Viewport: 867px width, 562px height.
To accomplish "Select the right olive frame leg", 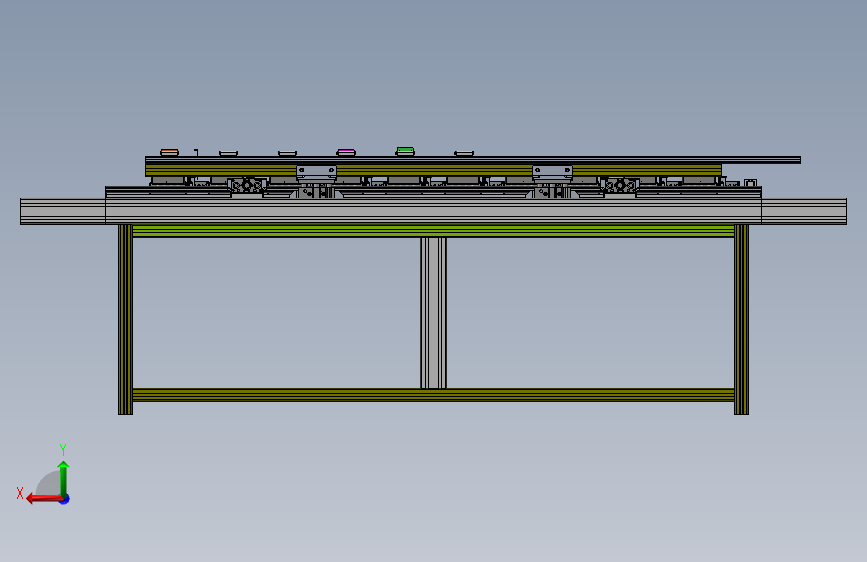I will click(x=741, y=319).
